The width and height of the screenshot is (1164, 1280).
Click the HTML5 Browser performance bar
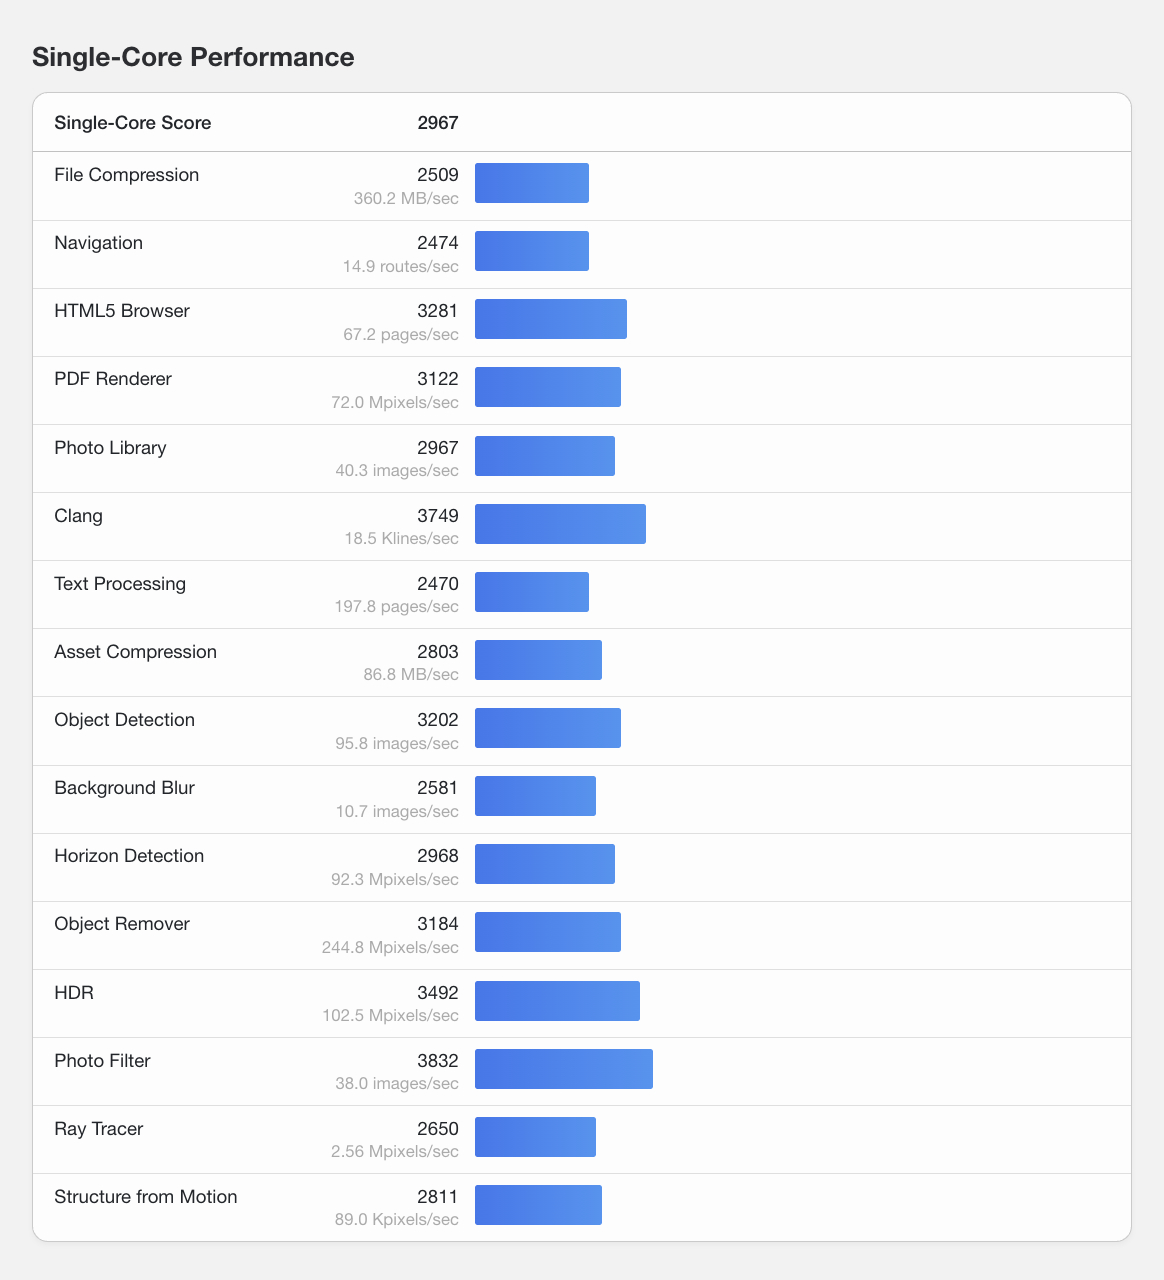[551, 319]
